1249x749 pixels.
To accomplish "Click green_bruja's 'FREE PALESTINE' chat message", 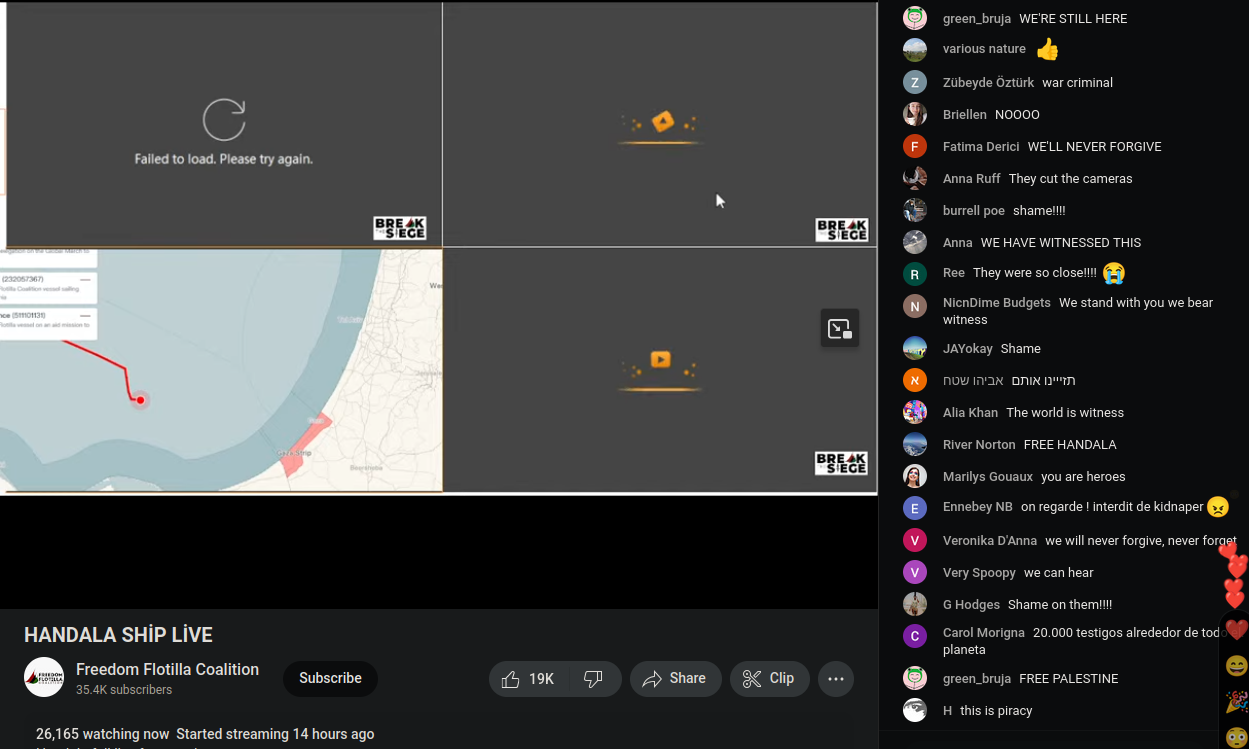I will tap(1069, 678).
